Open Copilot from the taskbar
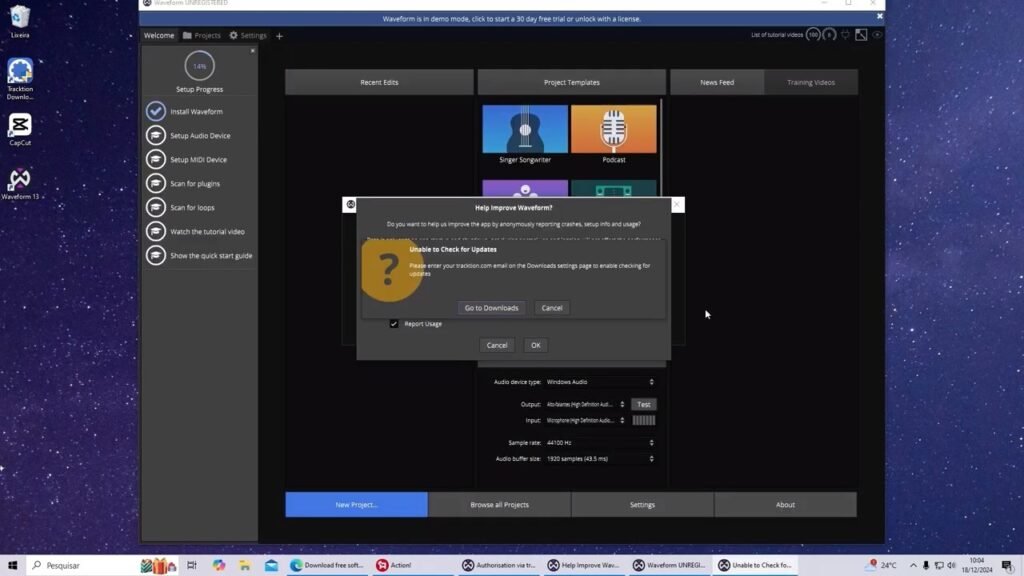The image size is (1024, 576). [x=218, y=565]
